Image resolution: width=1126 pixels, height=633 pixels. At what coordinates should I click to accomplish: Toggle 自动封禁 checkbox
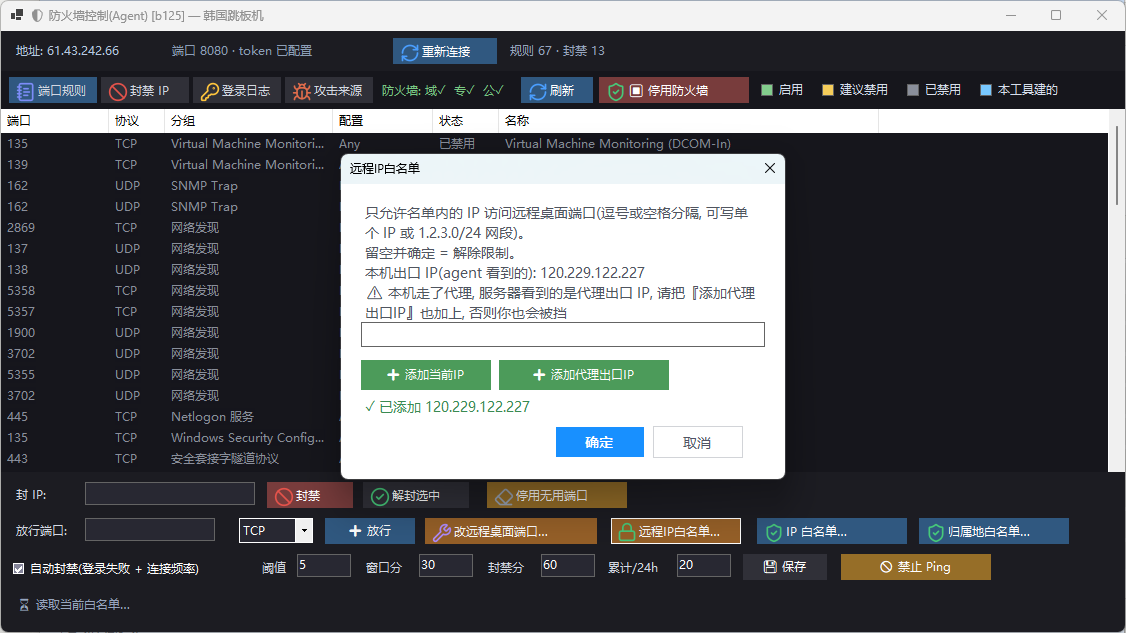19,568
